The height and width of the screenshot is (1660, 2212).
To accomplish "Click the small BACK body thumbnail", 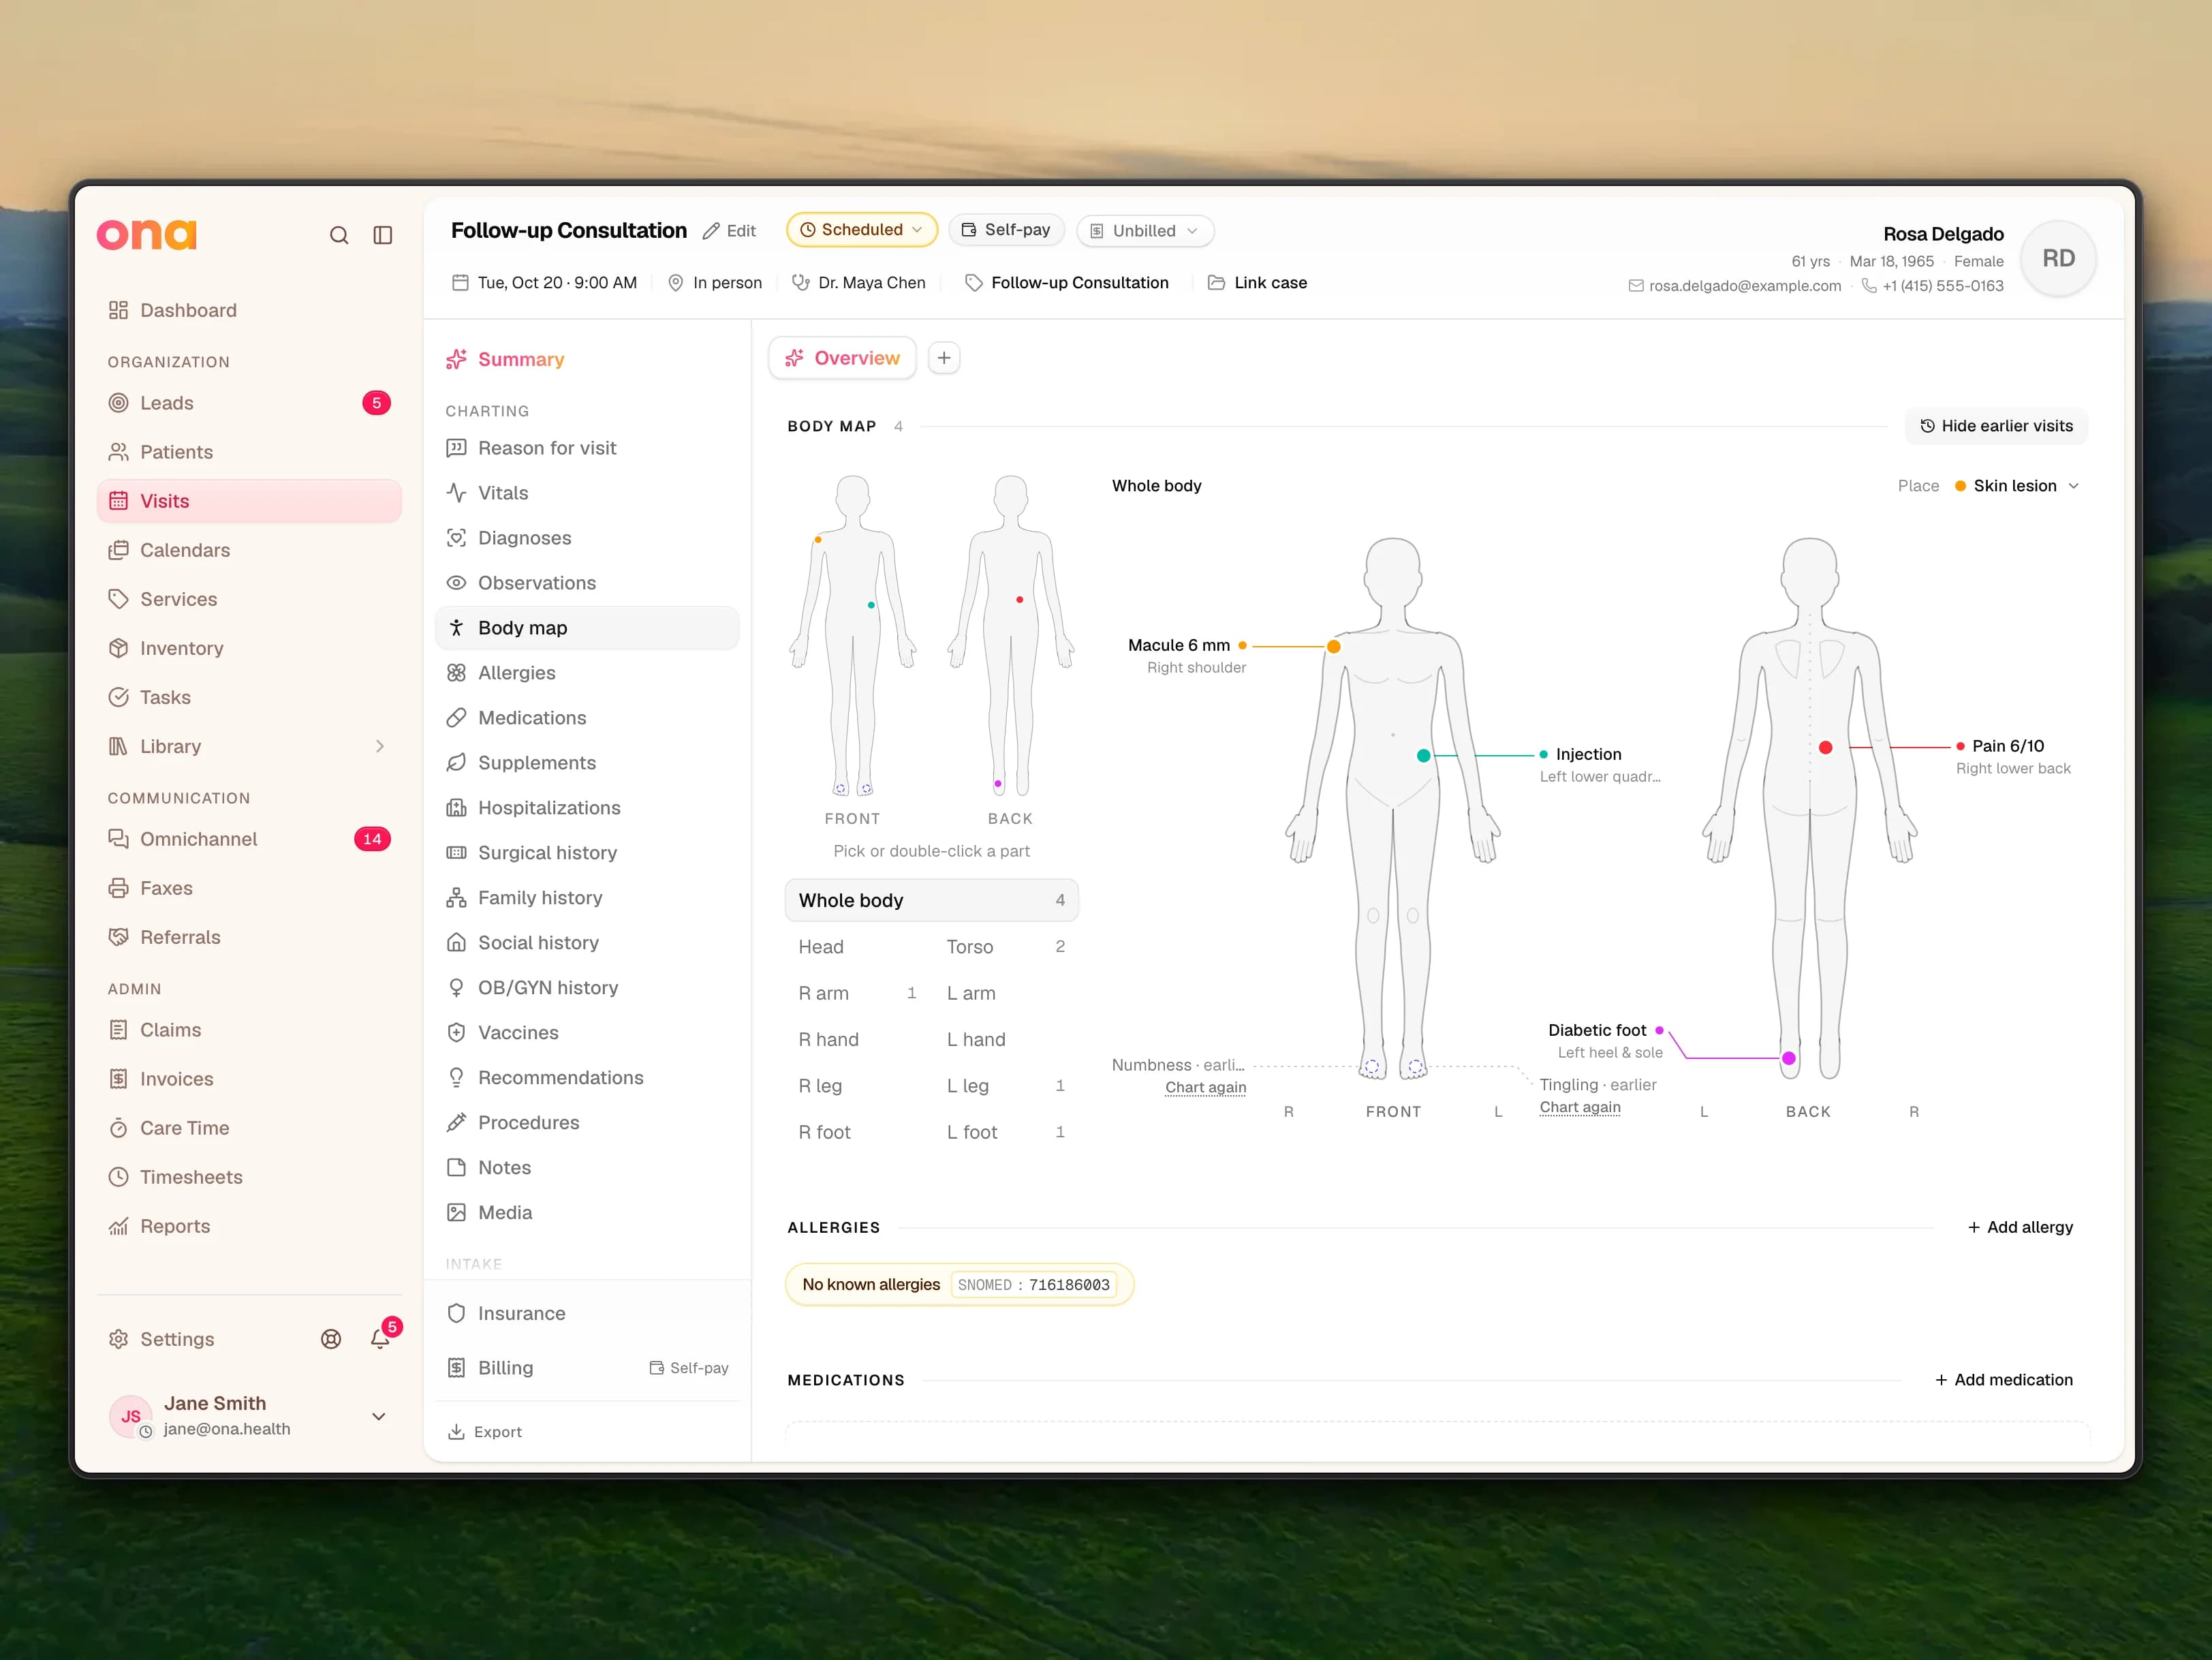I will 1010,635.
